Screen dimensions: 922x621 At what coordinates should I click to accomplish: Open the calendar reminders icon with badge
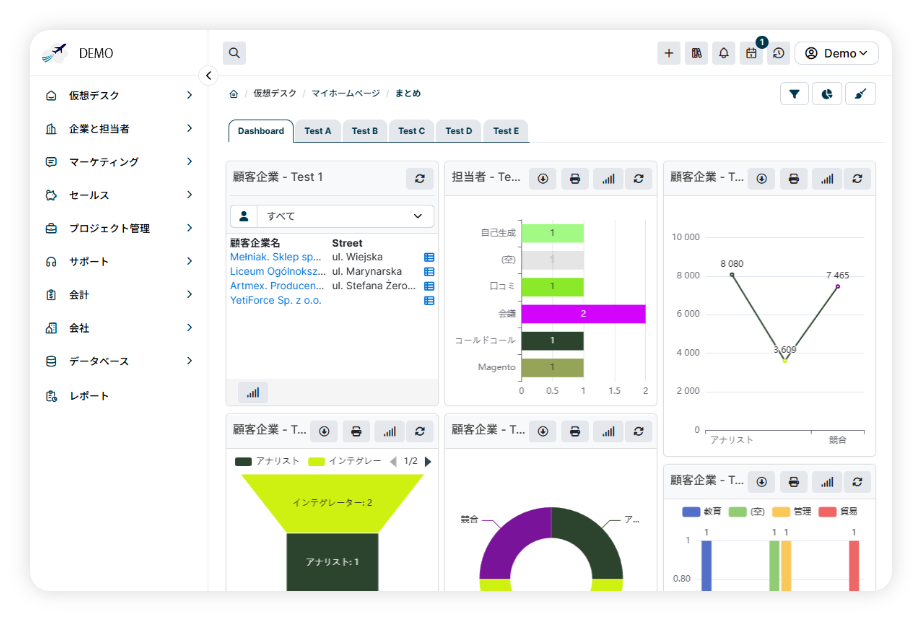coord(751,53)
